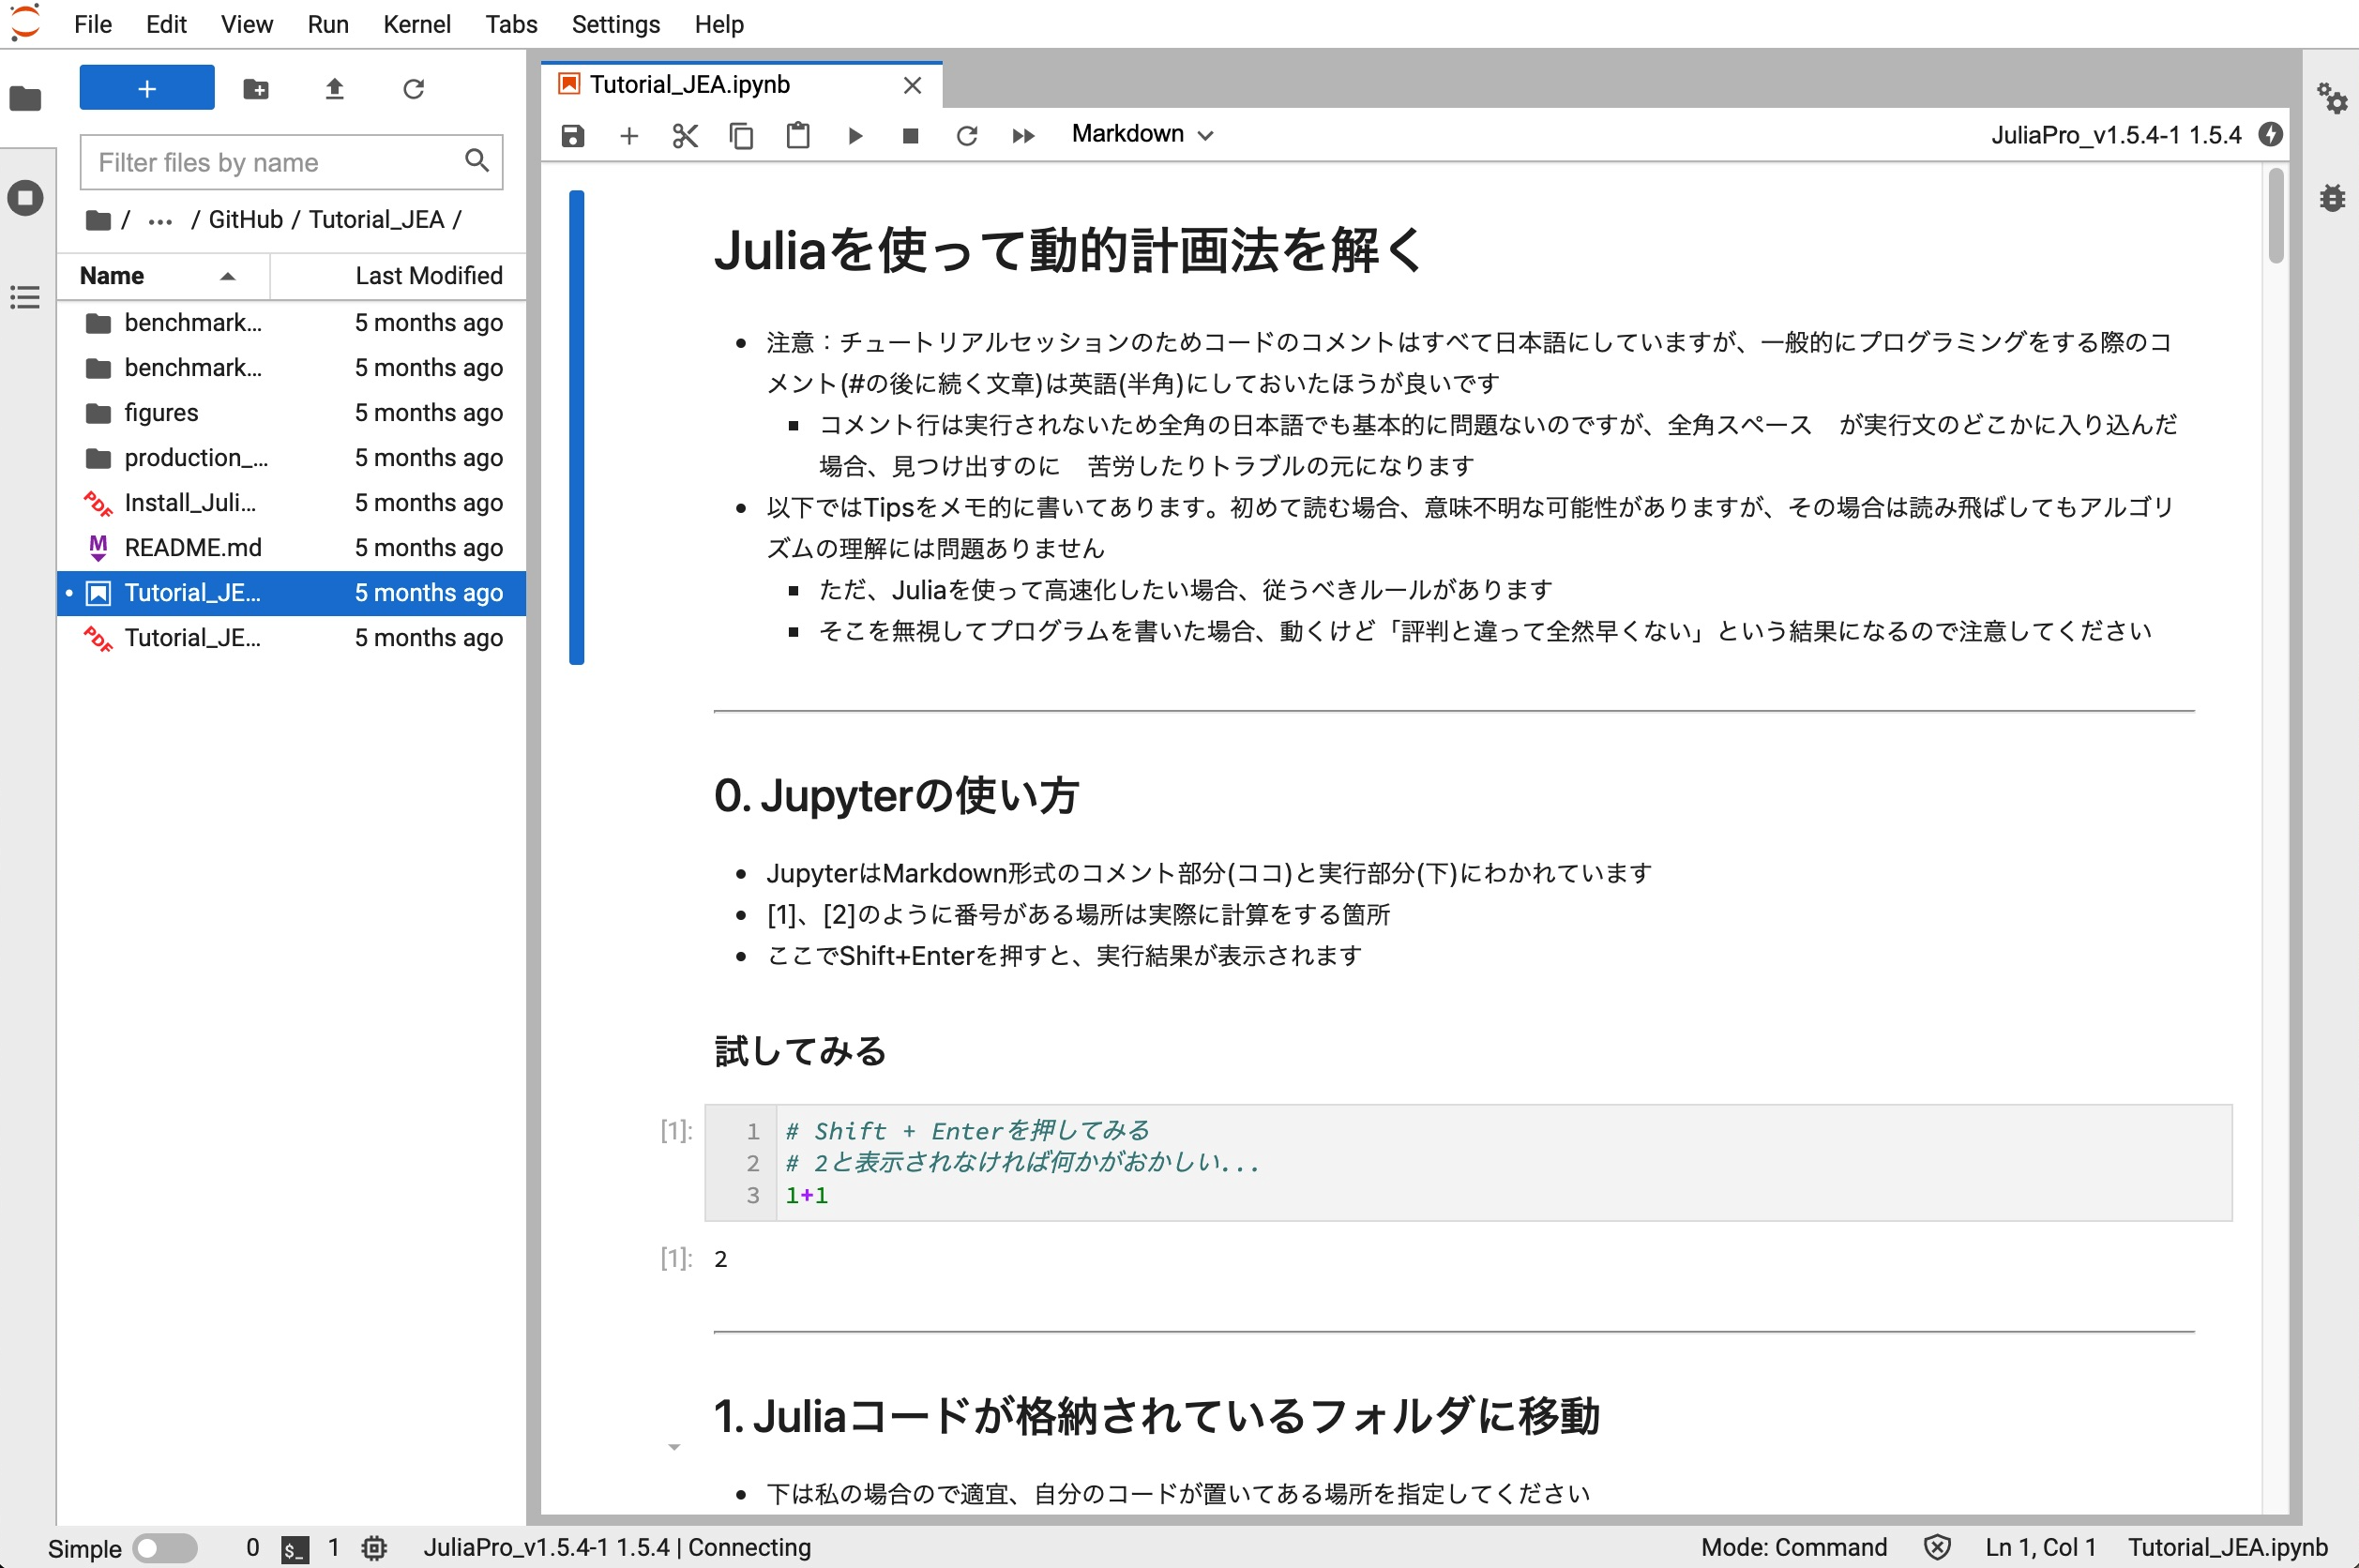This screenshot has width=2359, height=1568.
Task: Expand the breadcrumb ellipsis path
Action: (x=160, y=220)
